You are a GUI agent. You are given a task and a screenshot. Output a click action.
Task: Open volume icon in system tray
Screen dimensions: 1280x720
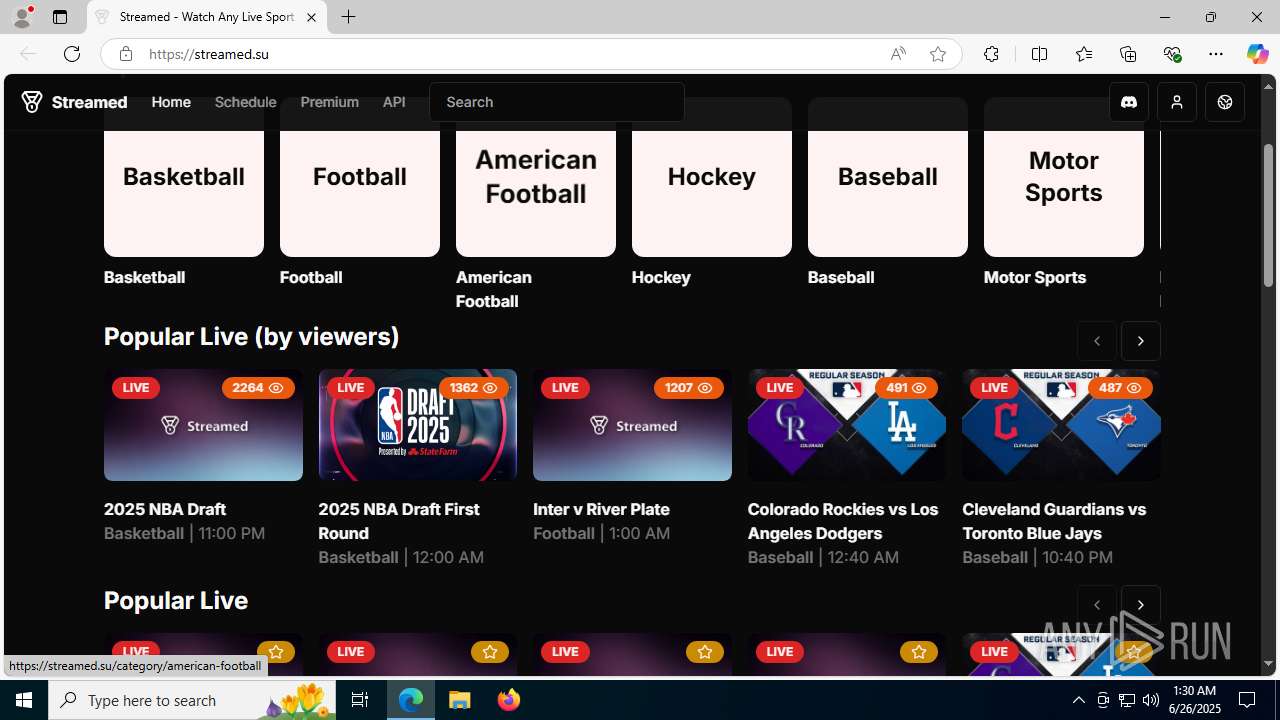[x=1150, y=700]
